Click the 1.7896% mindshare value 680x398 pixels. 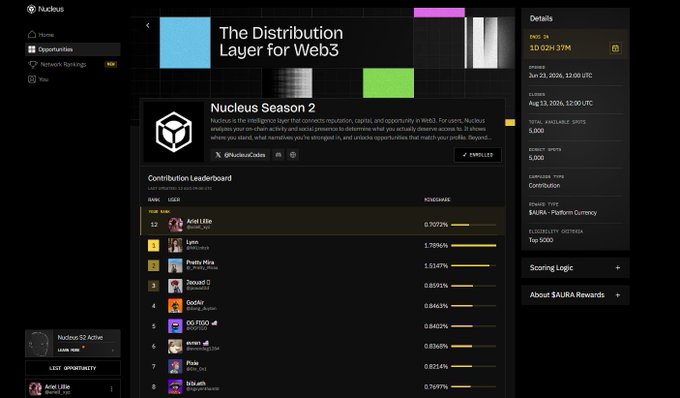tap(436, 245)
